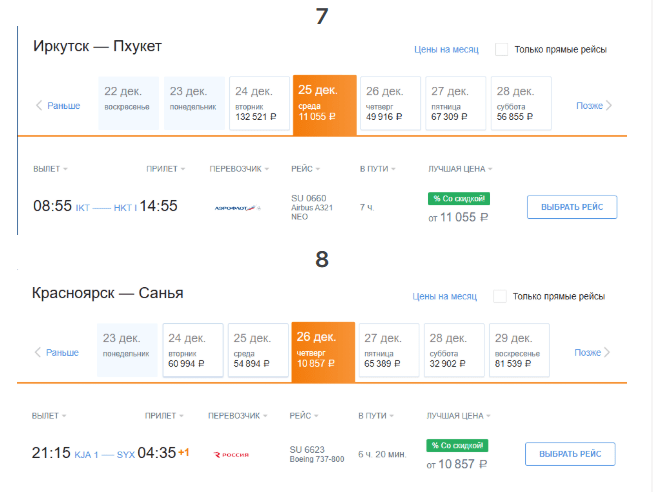Click the Aeroflot carrier logo
The image size is (653, 492).
click(x=237, y=207)
